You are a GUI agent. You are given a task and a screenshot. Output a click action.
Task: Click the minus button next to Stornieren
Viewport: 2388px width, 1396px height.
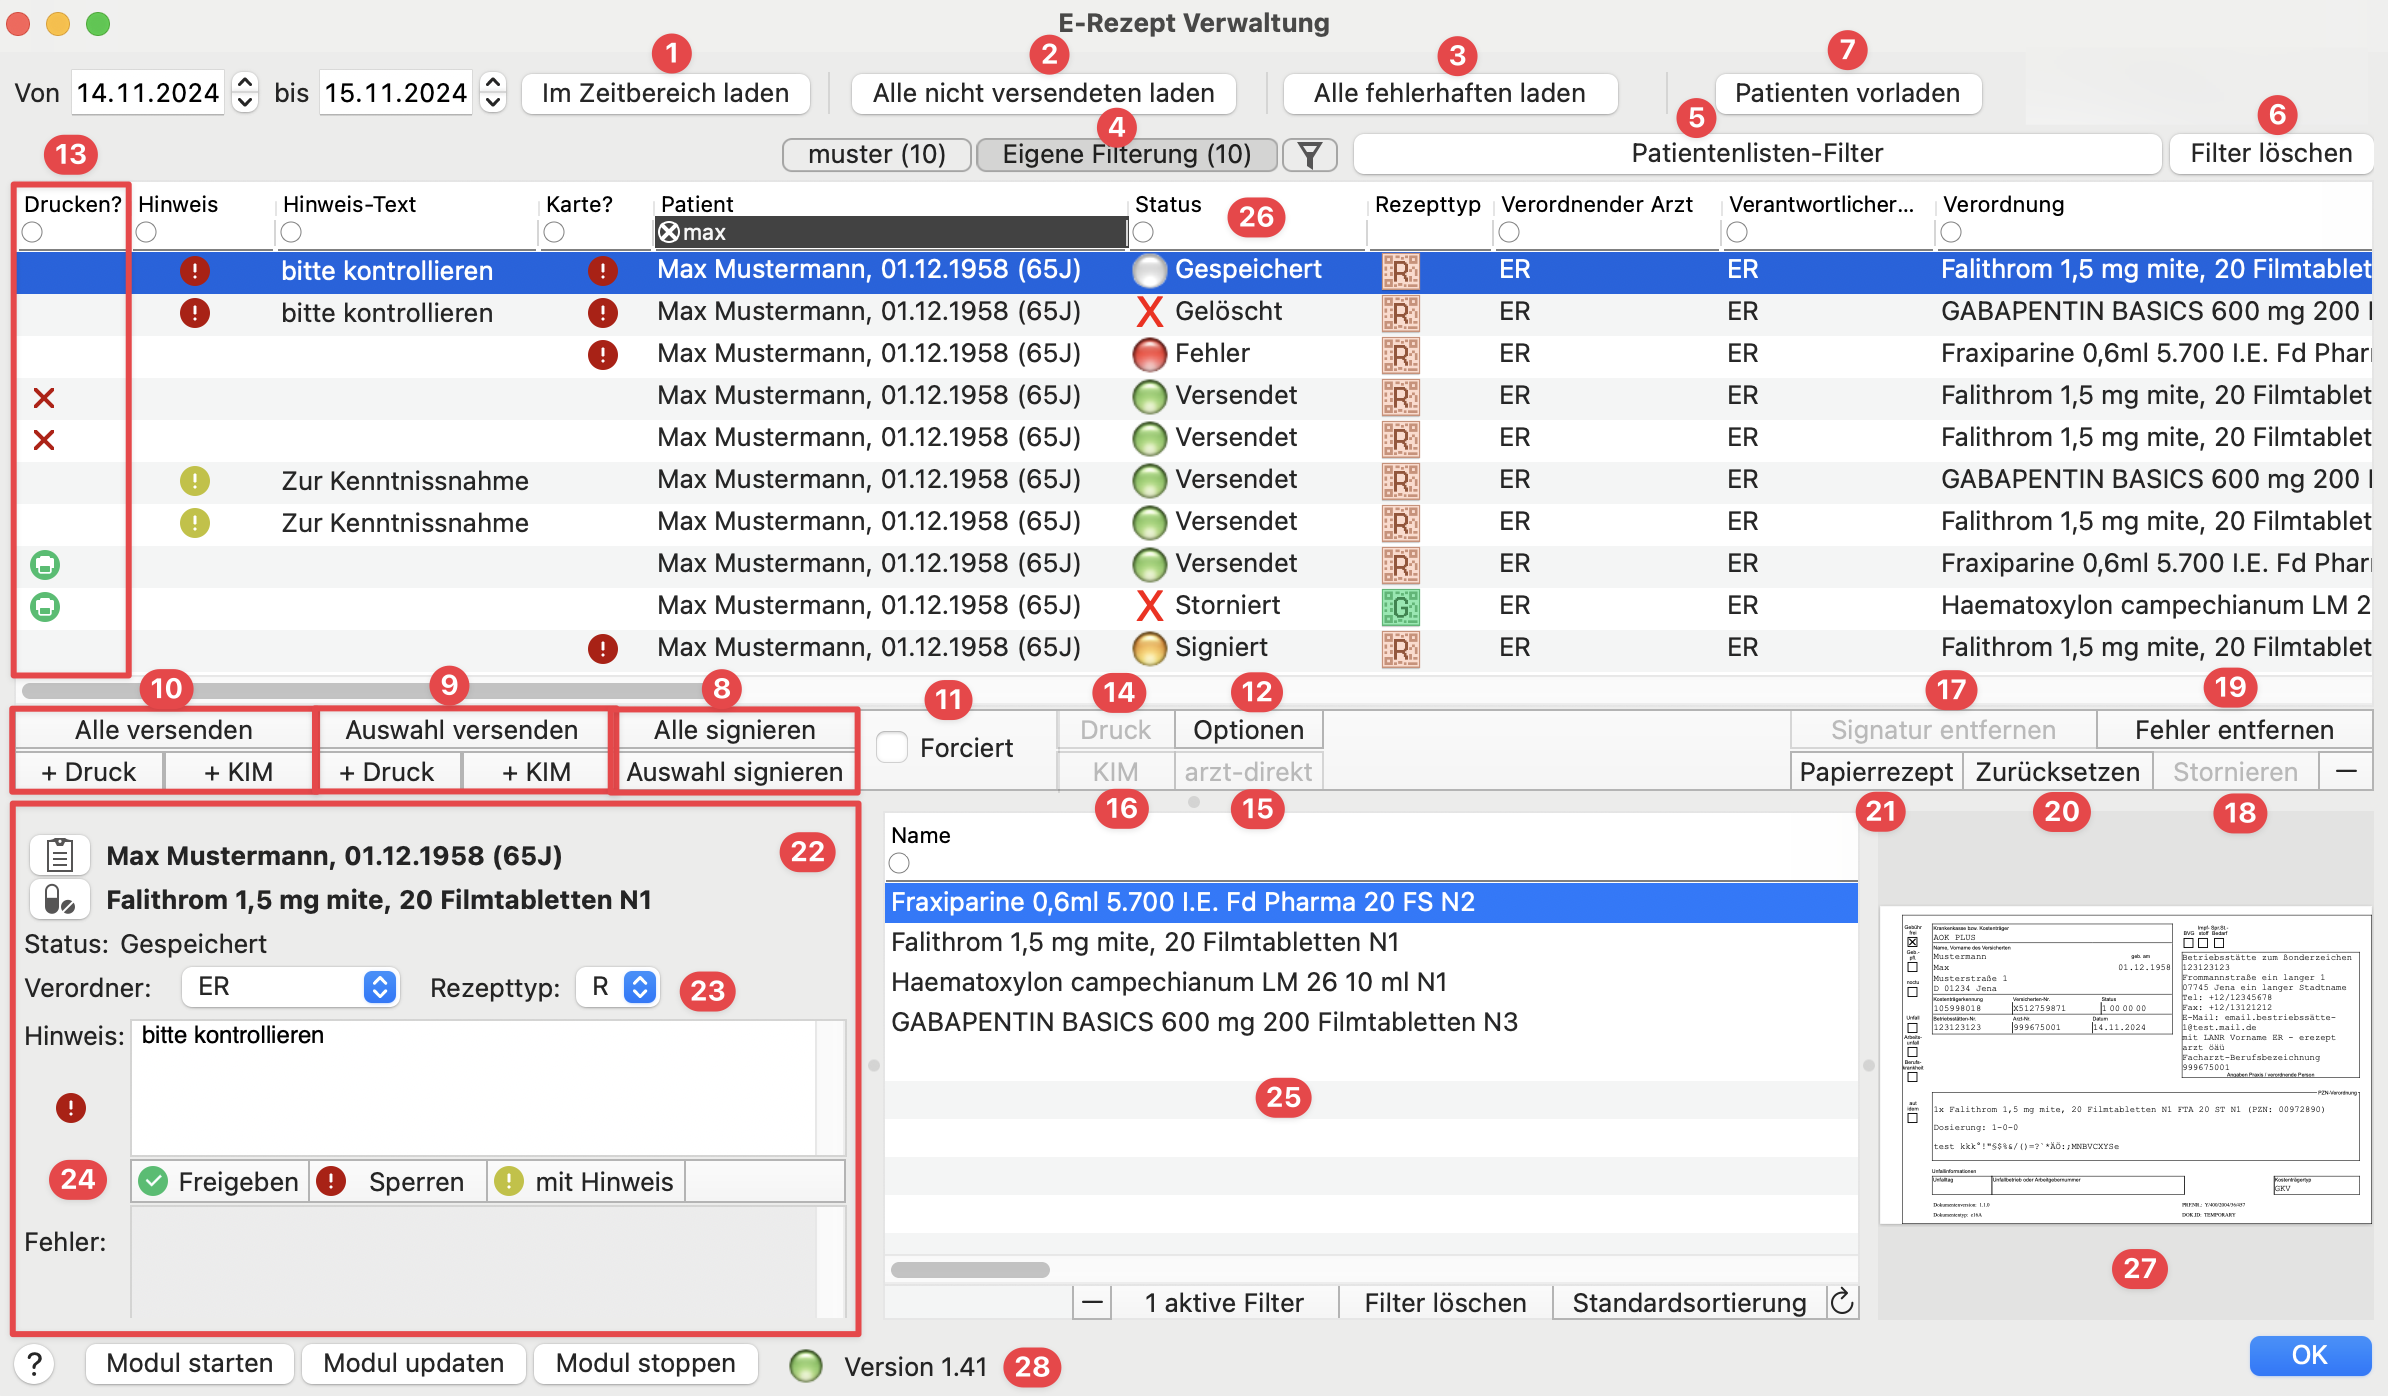point(2346,772)
